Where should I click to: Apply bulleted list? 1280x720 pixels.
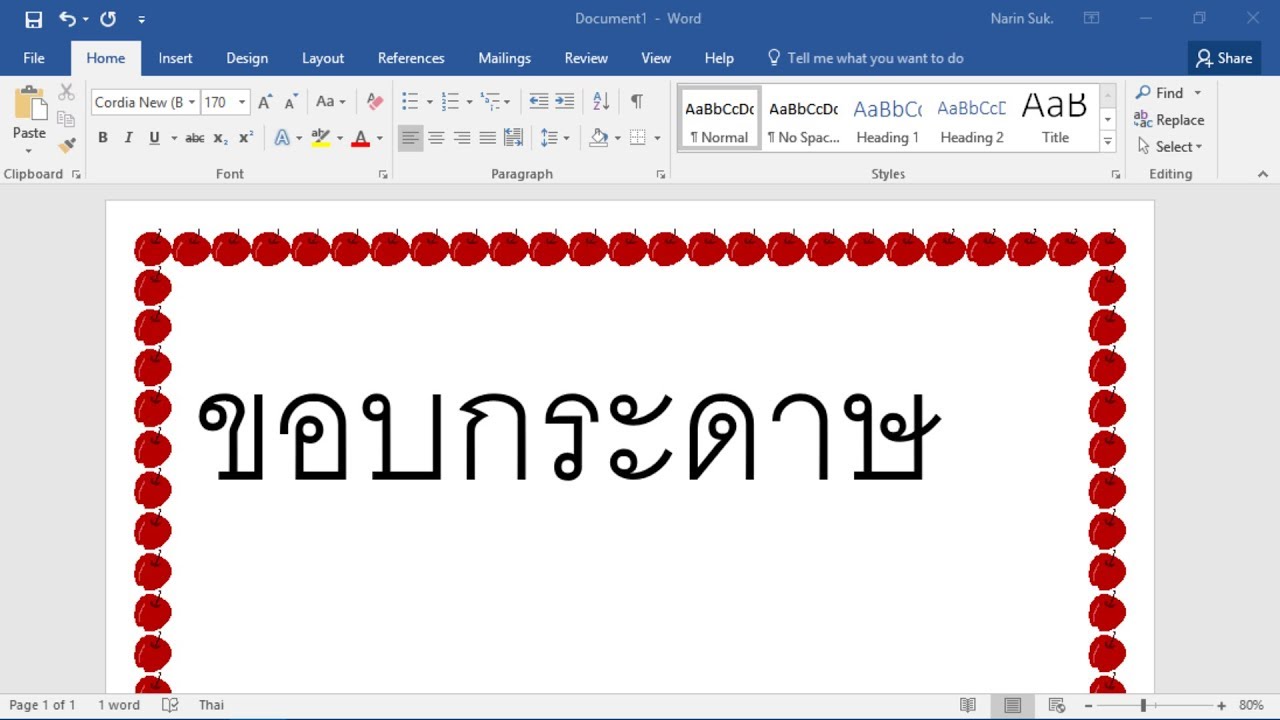coord(410,102)
